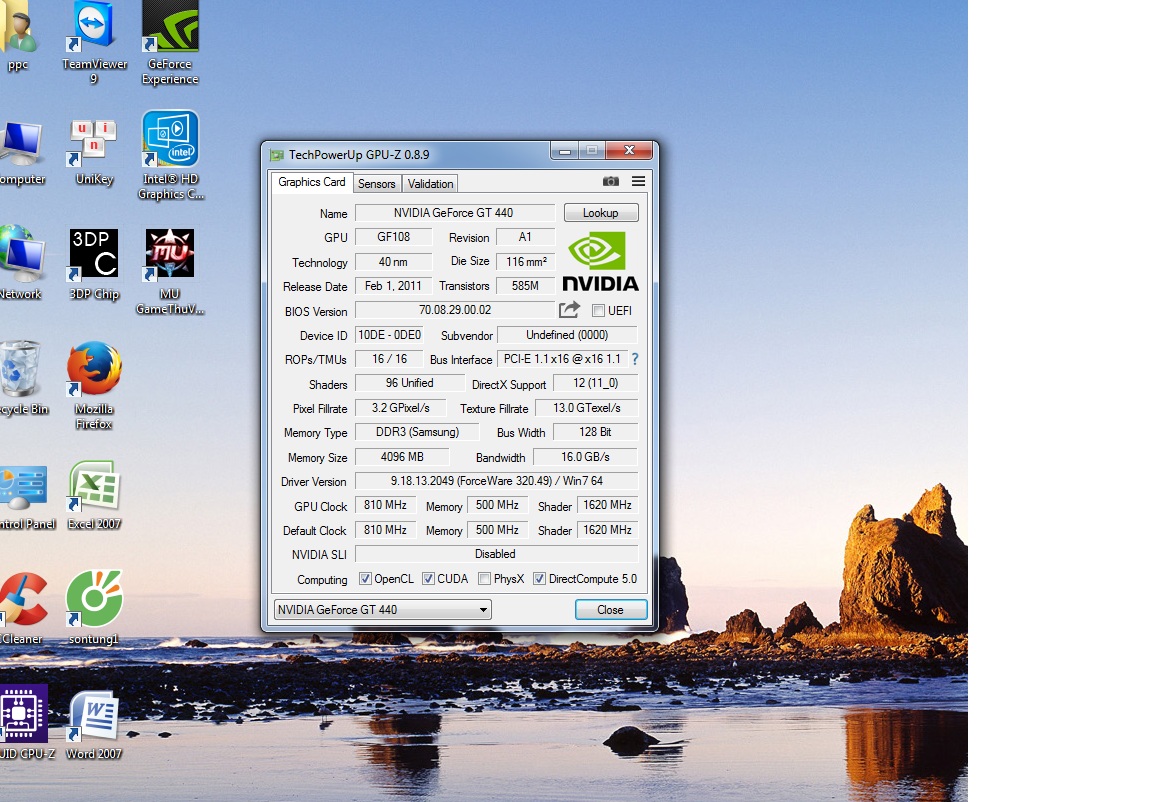The width and height of the screenshot is (1152, 802).
Task: Click Memory Size value 4096 MB
Action: [402, 457]
